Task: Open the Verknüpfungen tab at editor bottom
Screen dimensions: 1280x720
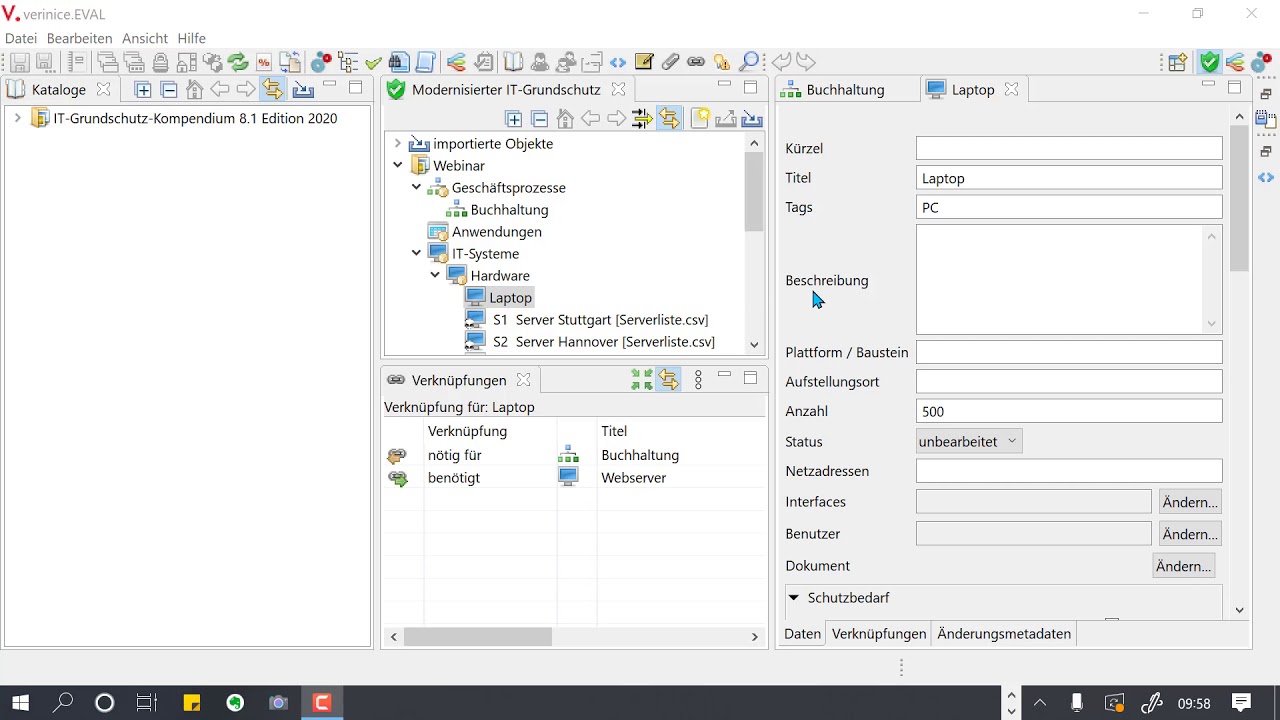Action: pyautogui.click(x=879, y=633)
